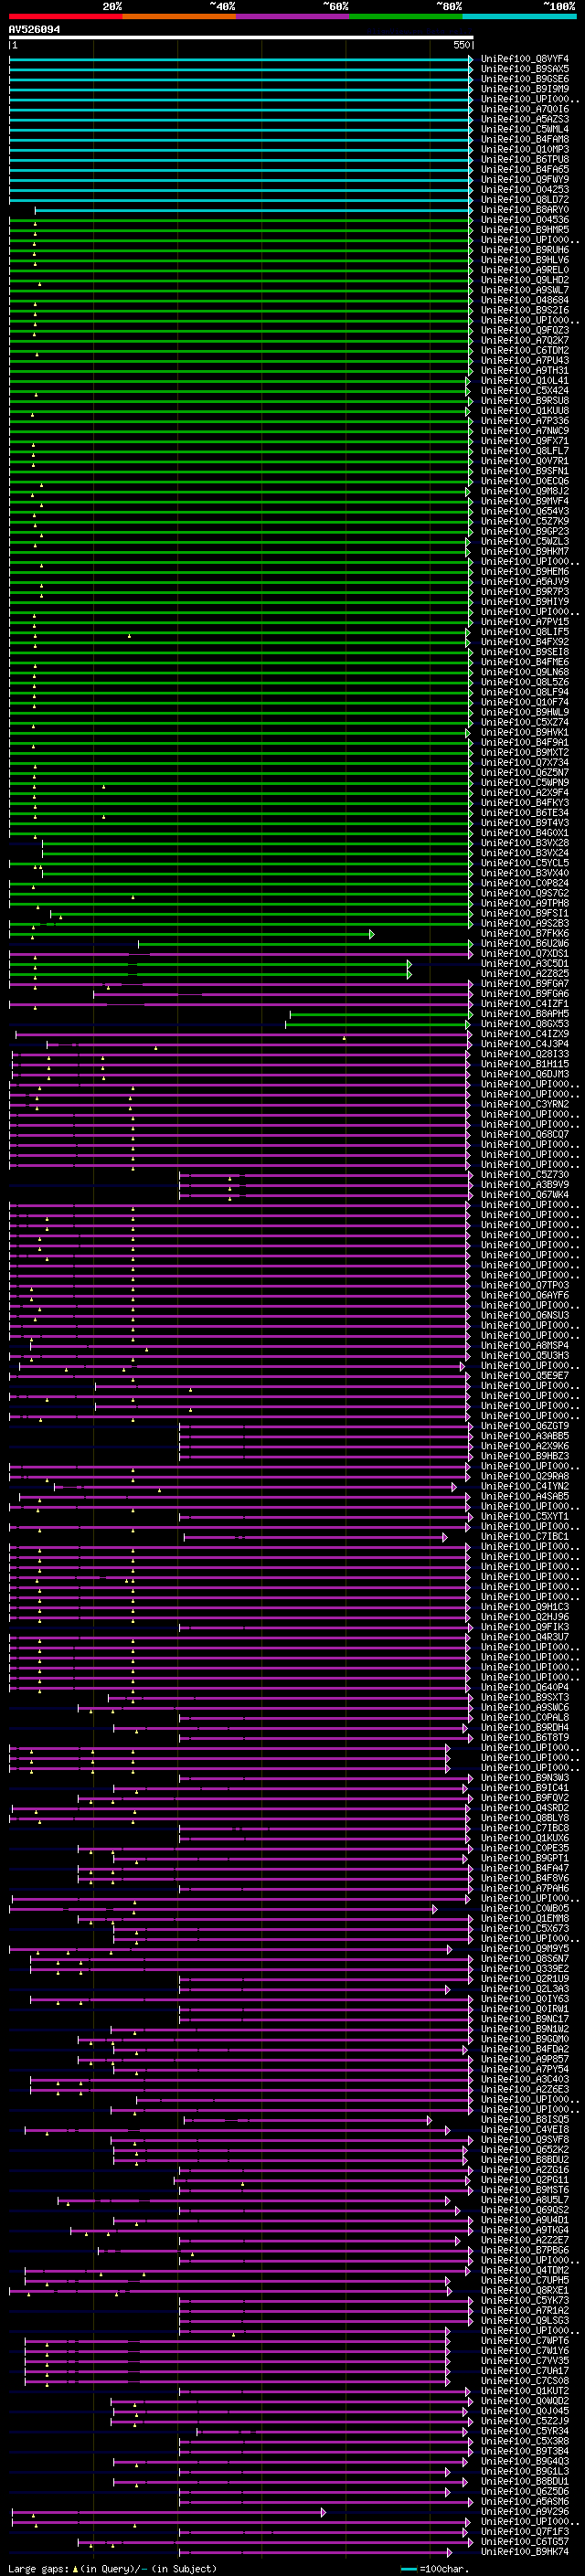Viewport: 585px width, 2576px height.
Task: Click hit label UniRef100_B9FSI1
Action: [x=525, y=914]
